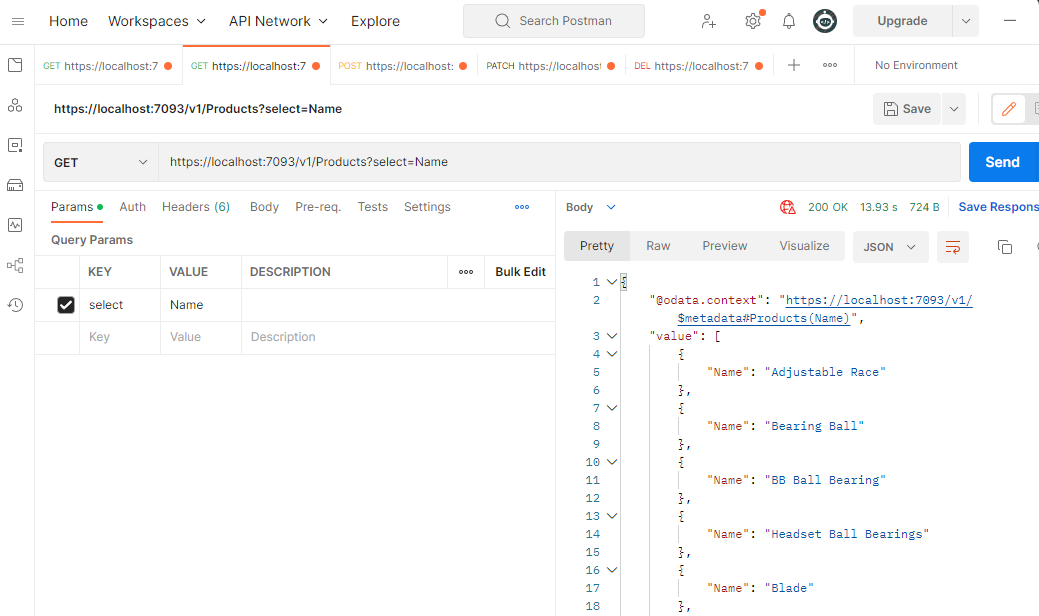Open History sidebar icon
This screenshot has height=616, width=1039.
(x=15, y=305)
